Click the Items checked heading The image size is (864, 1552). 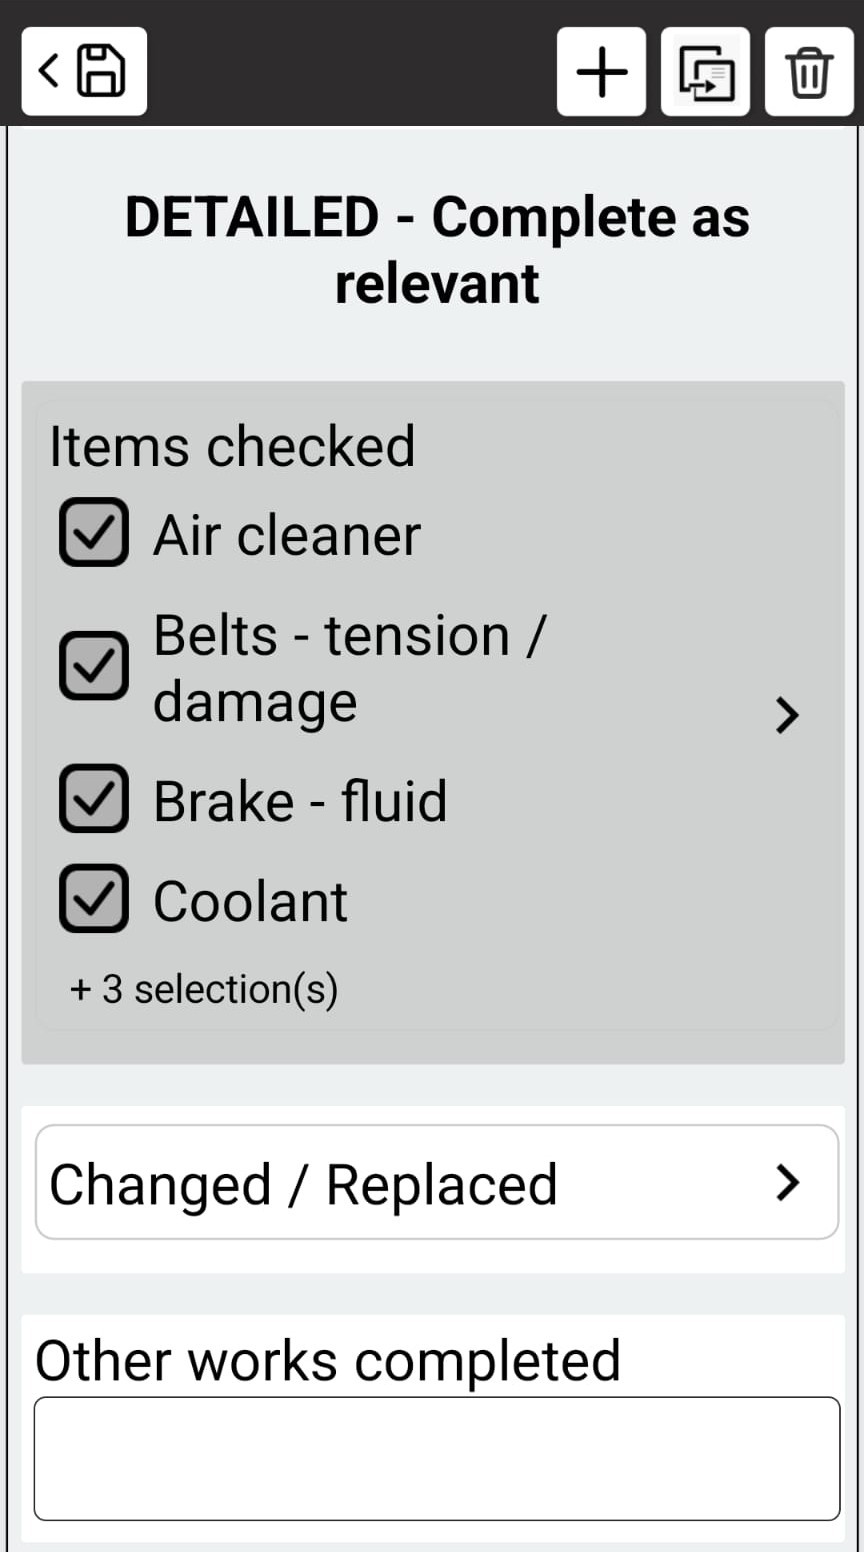(232, 446)
